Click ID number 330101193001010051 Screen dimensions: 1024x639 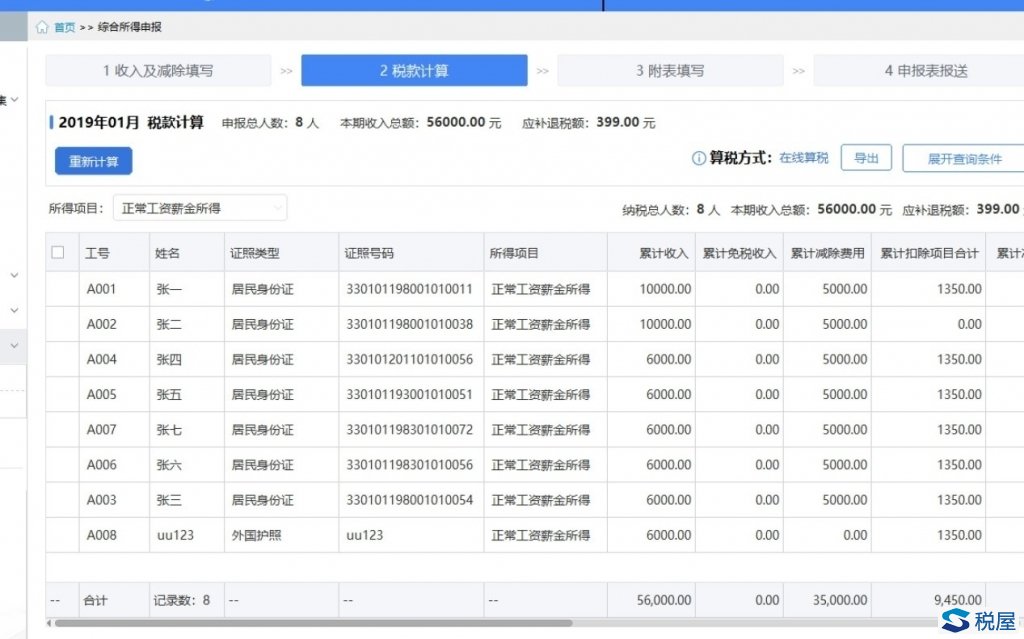coord(409,395)
